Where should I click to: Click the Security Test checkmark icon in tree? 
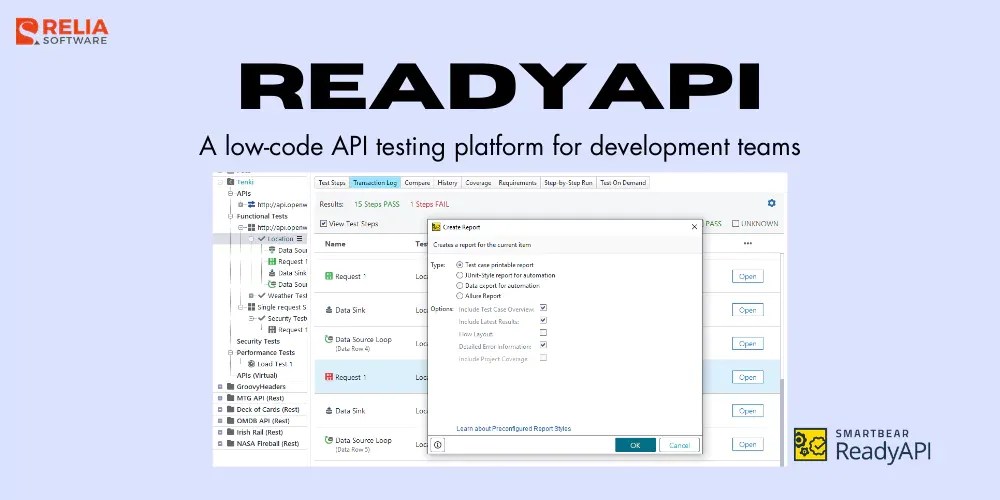(261, 318)
